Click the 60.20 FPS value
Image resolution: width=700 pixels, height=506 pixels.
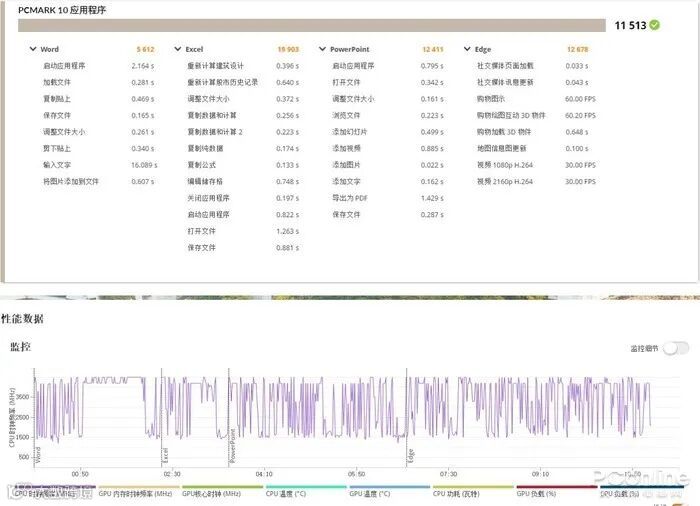[x=580, y=116]
